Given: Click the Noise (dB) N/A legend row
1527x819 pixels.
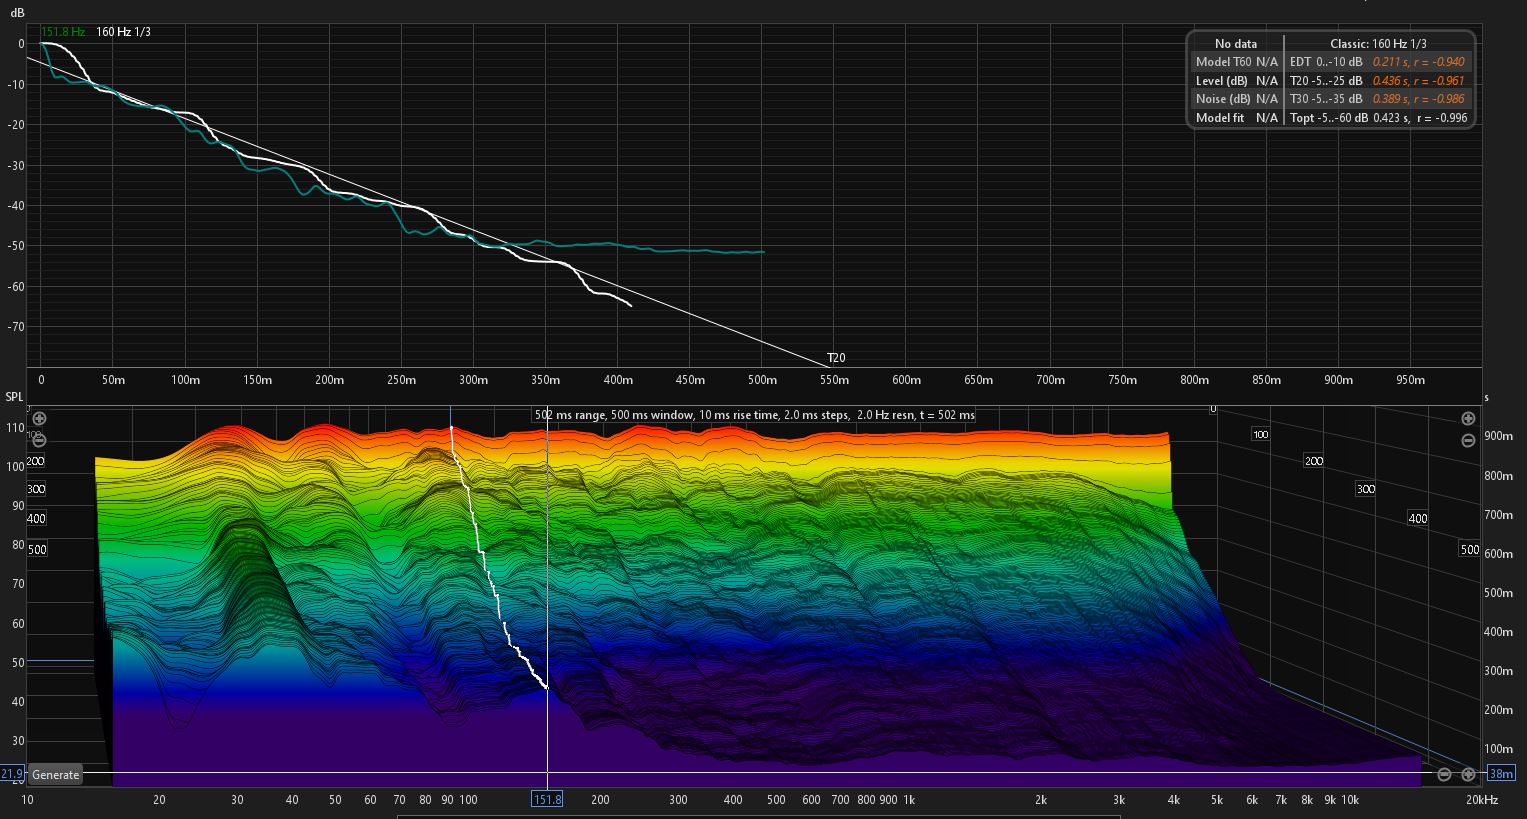Looking at the screenshot, I should [x=1236, y=99].
